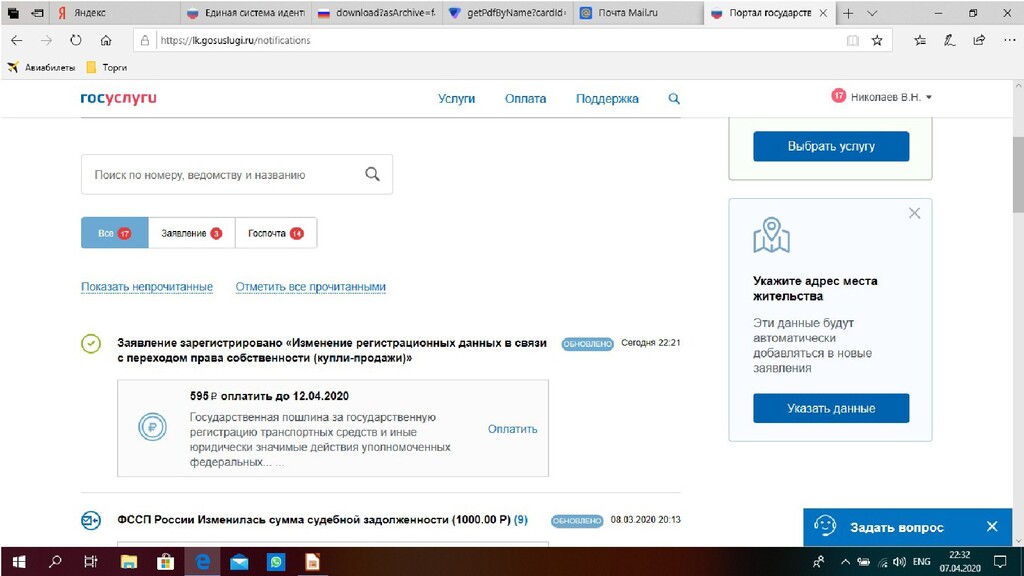Open Task View on taskbar

[x=91, y=562]
